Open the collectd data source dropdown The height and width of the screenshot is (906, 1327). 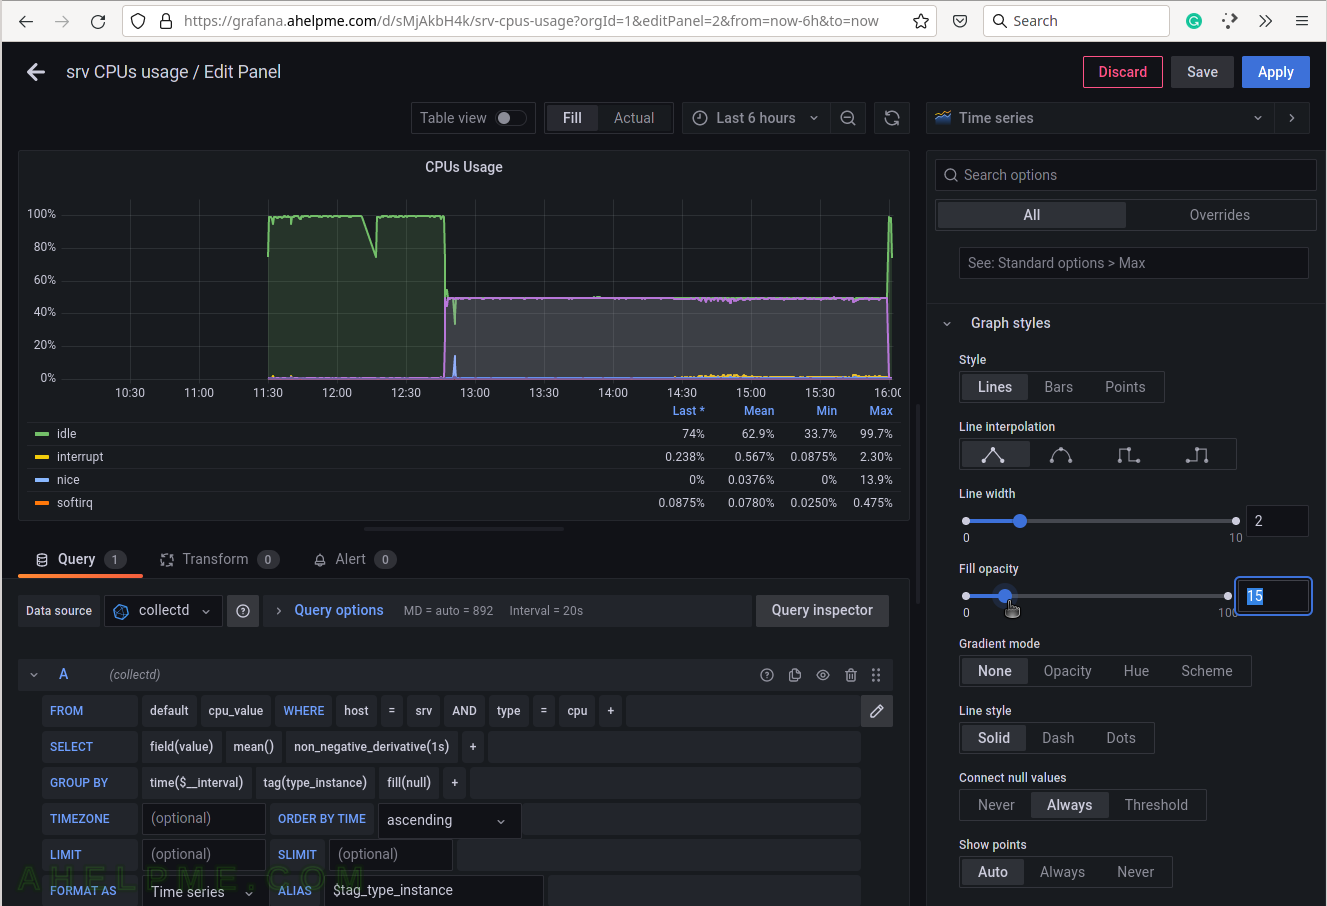coord(164,611)
